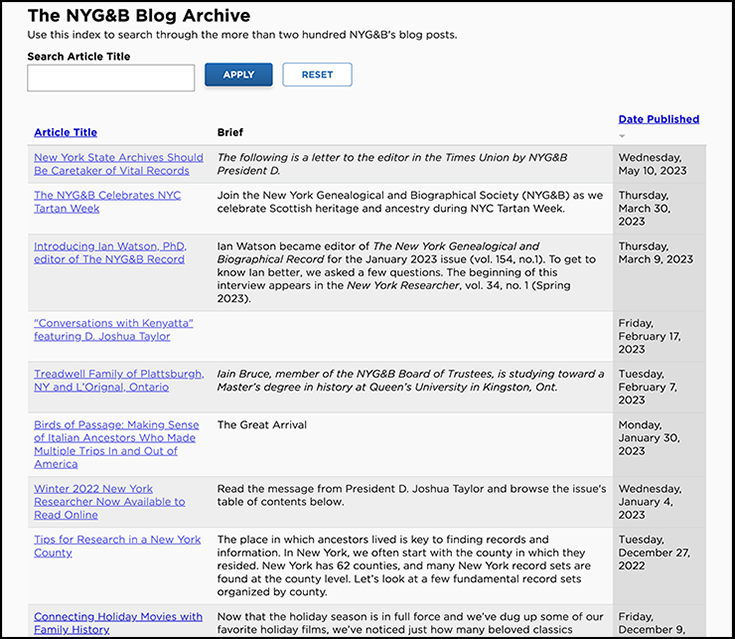The height and width of the screenshot is (639, 735).
Task: Click the NYG&B Blog Archive page heading
Action: click(139, 15)
